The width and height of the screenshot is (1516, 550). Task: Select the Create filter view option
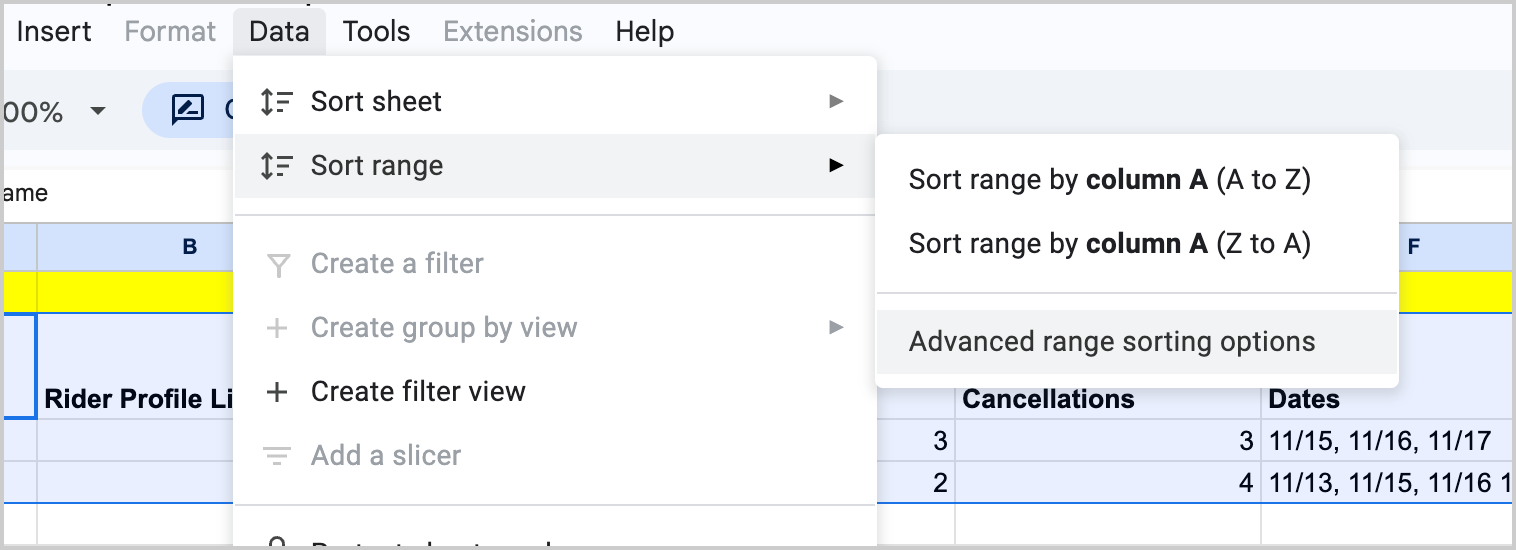418,392
